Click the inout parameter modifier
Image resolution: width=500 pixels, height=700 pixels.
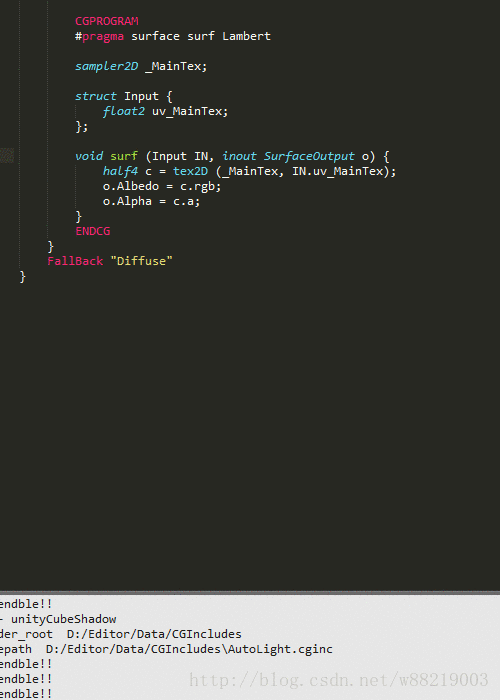pos(240,156)
